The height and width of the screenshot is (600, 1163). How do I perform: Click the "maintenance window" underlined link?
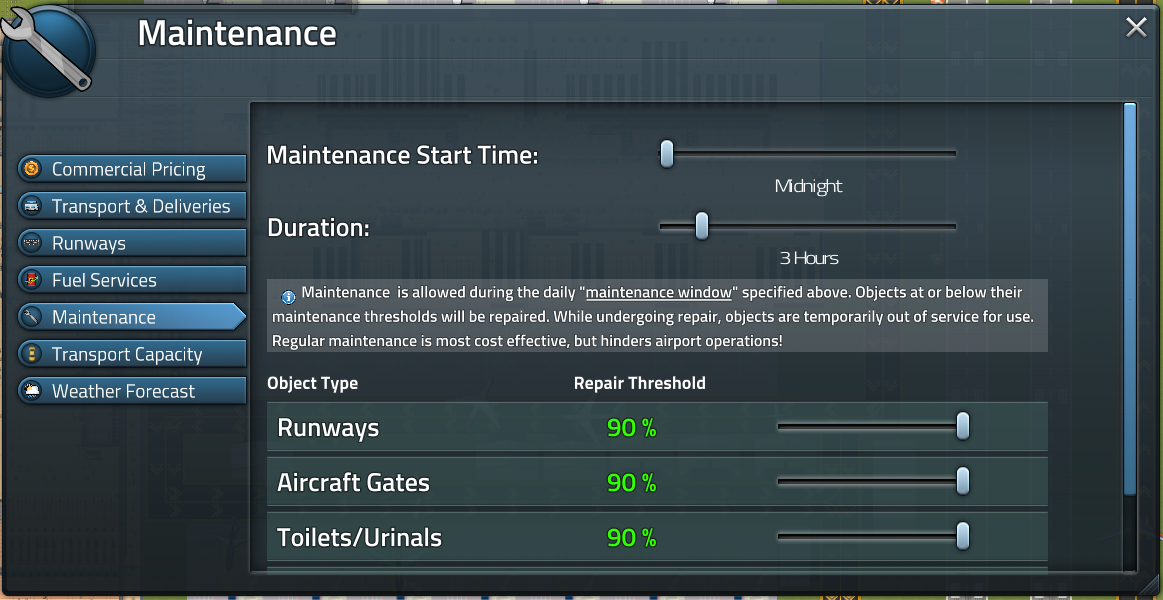tap(660, 293)
